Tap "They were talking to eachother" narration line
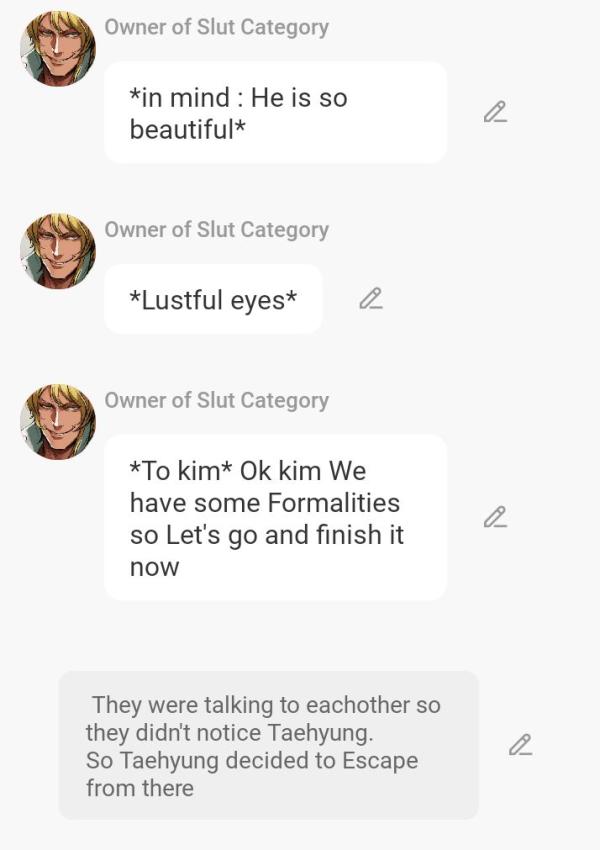Viewport: 600px width, 850px height. (266, 705)
